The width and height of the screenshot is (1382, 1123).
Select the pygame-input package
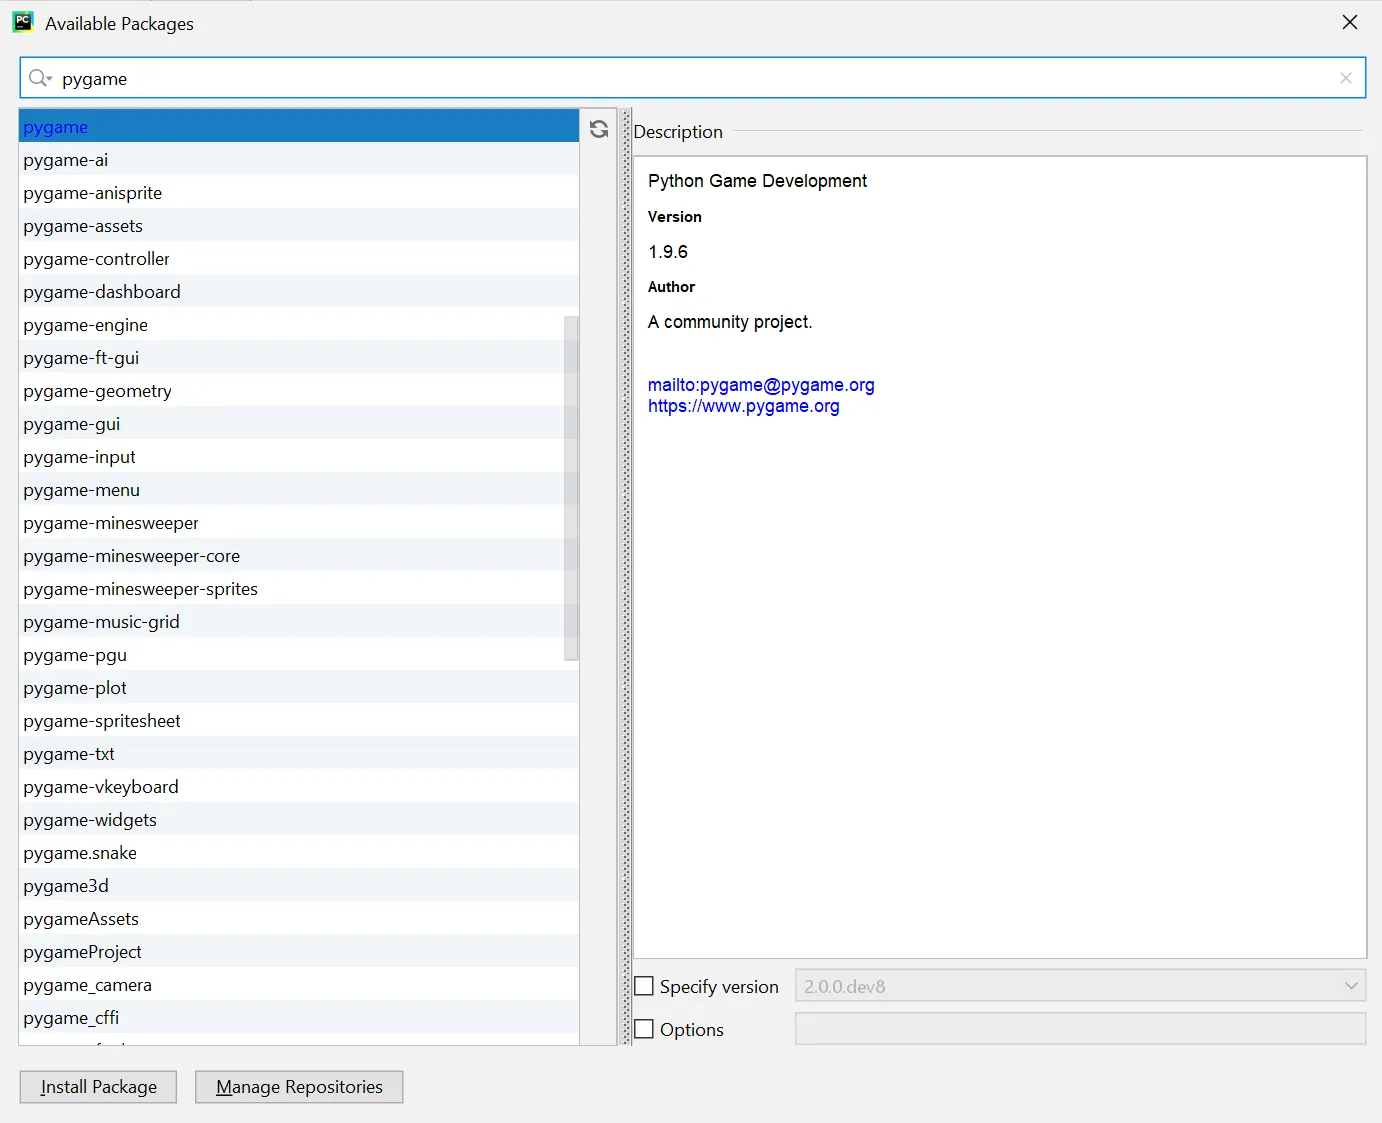click(299, 457)
